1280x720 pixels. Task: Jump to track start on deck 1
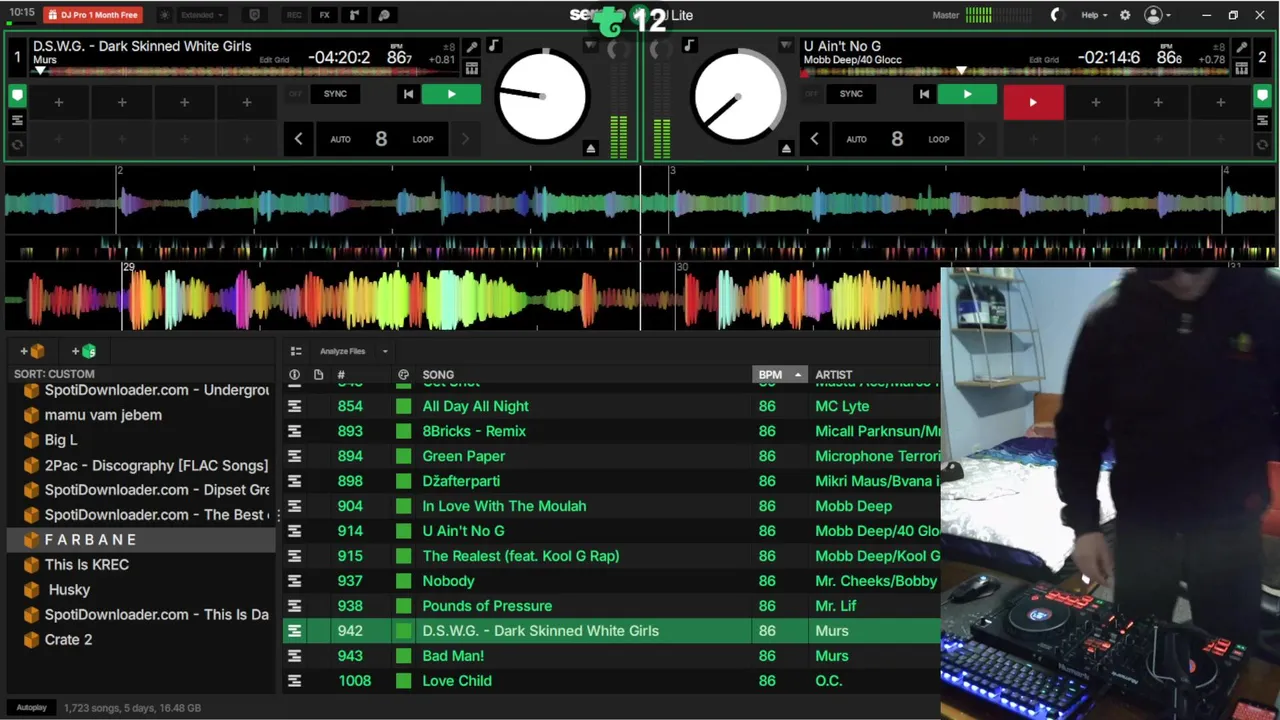tap(408, 94)
